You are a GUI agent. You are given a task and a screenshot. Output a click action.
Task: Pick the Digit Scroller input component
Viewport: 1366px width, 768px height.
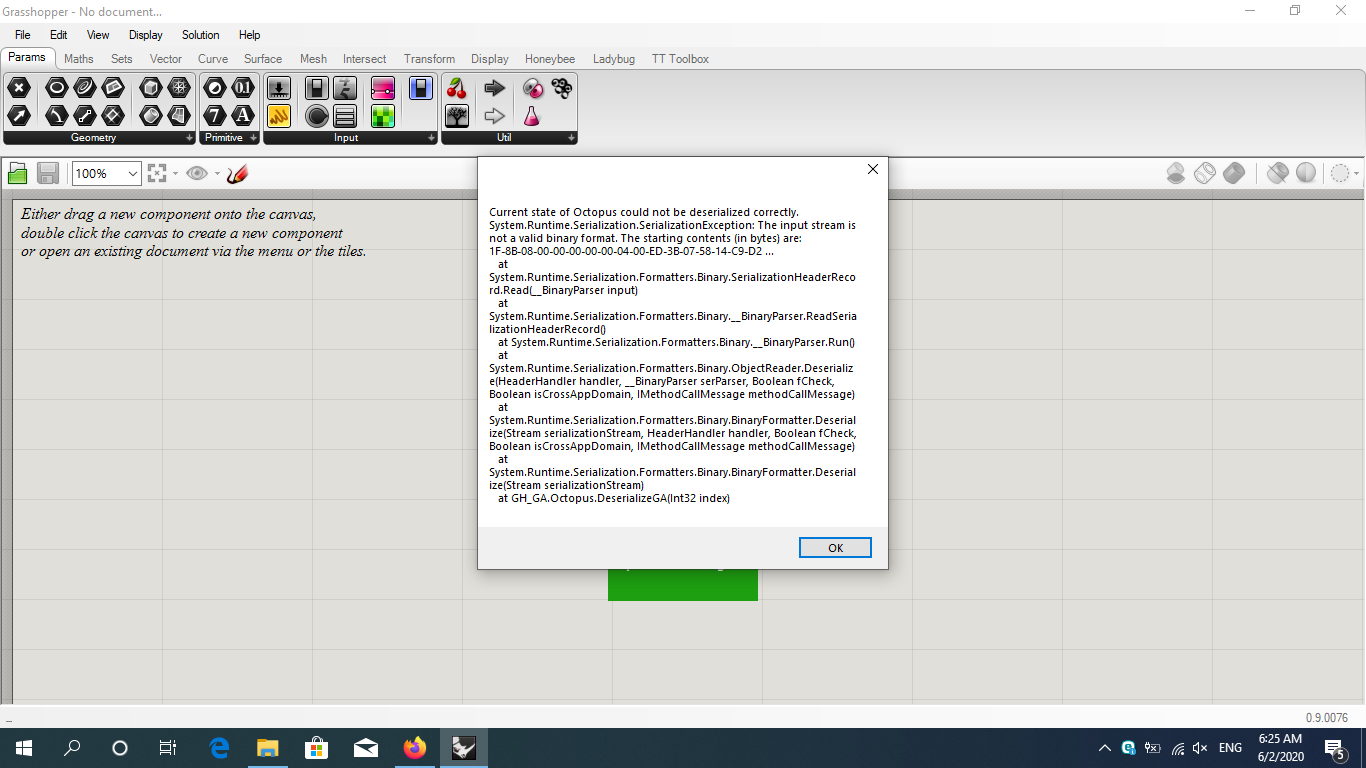click(x=345, y=88)
